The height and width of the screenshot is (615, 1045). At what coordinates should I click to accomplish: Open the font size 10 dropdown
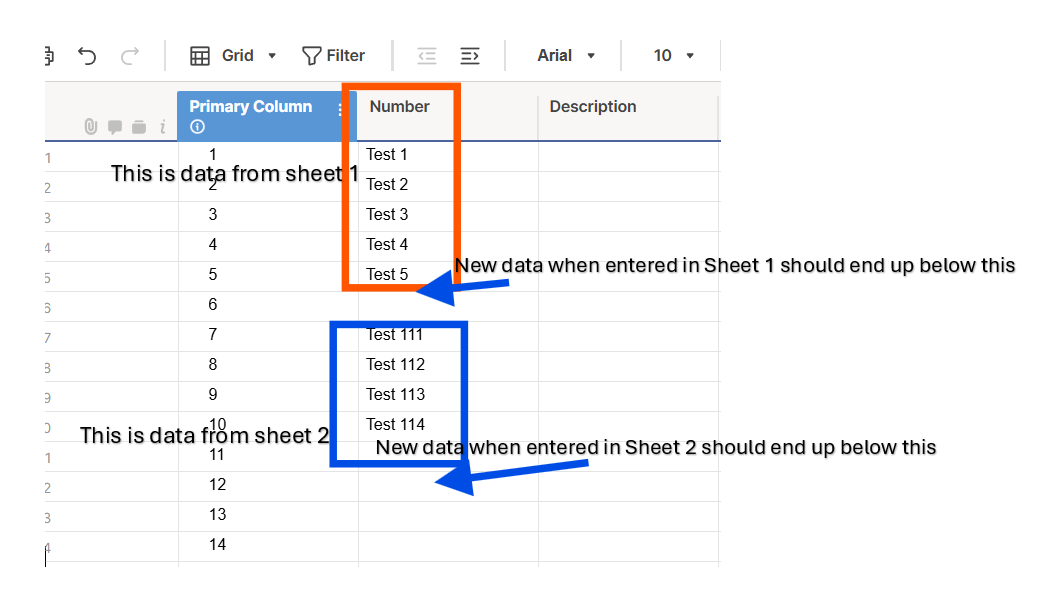point(673,56)
